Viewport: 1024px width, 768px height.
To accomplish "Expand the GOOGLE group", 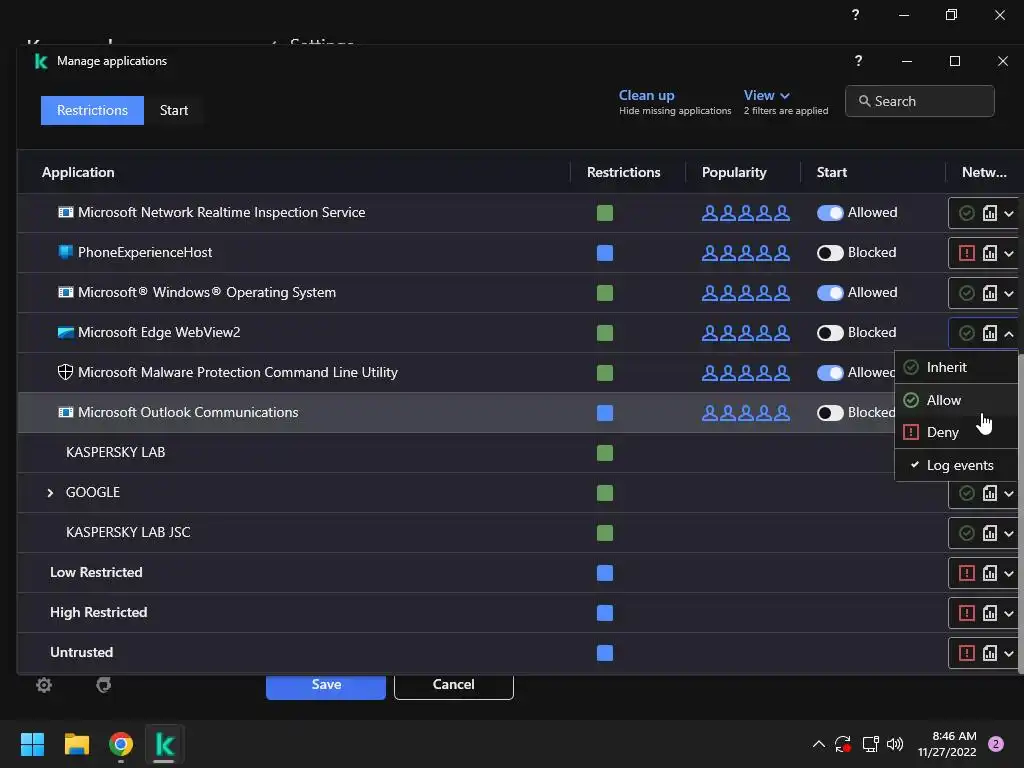I will click(x=50, y=492).
